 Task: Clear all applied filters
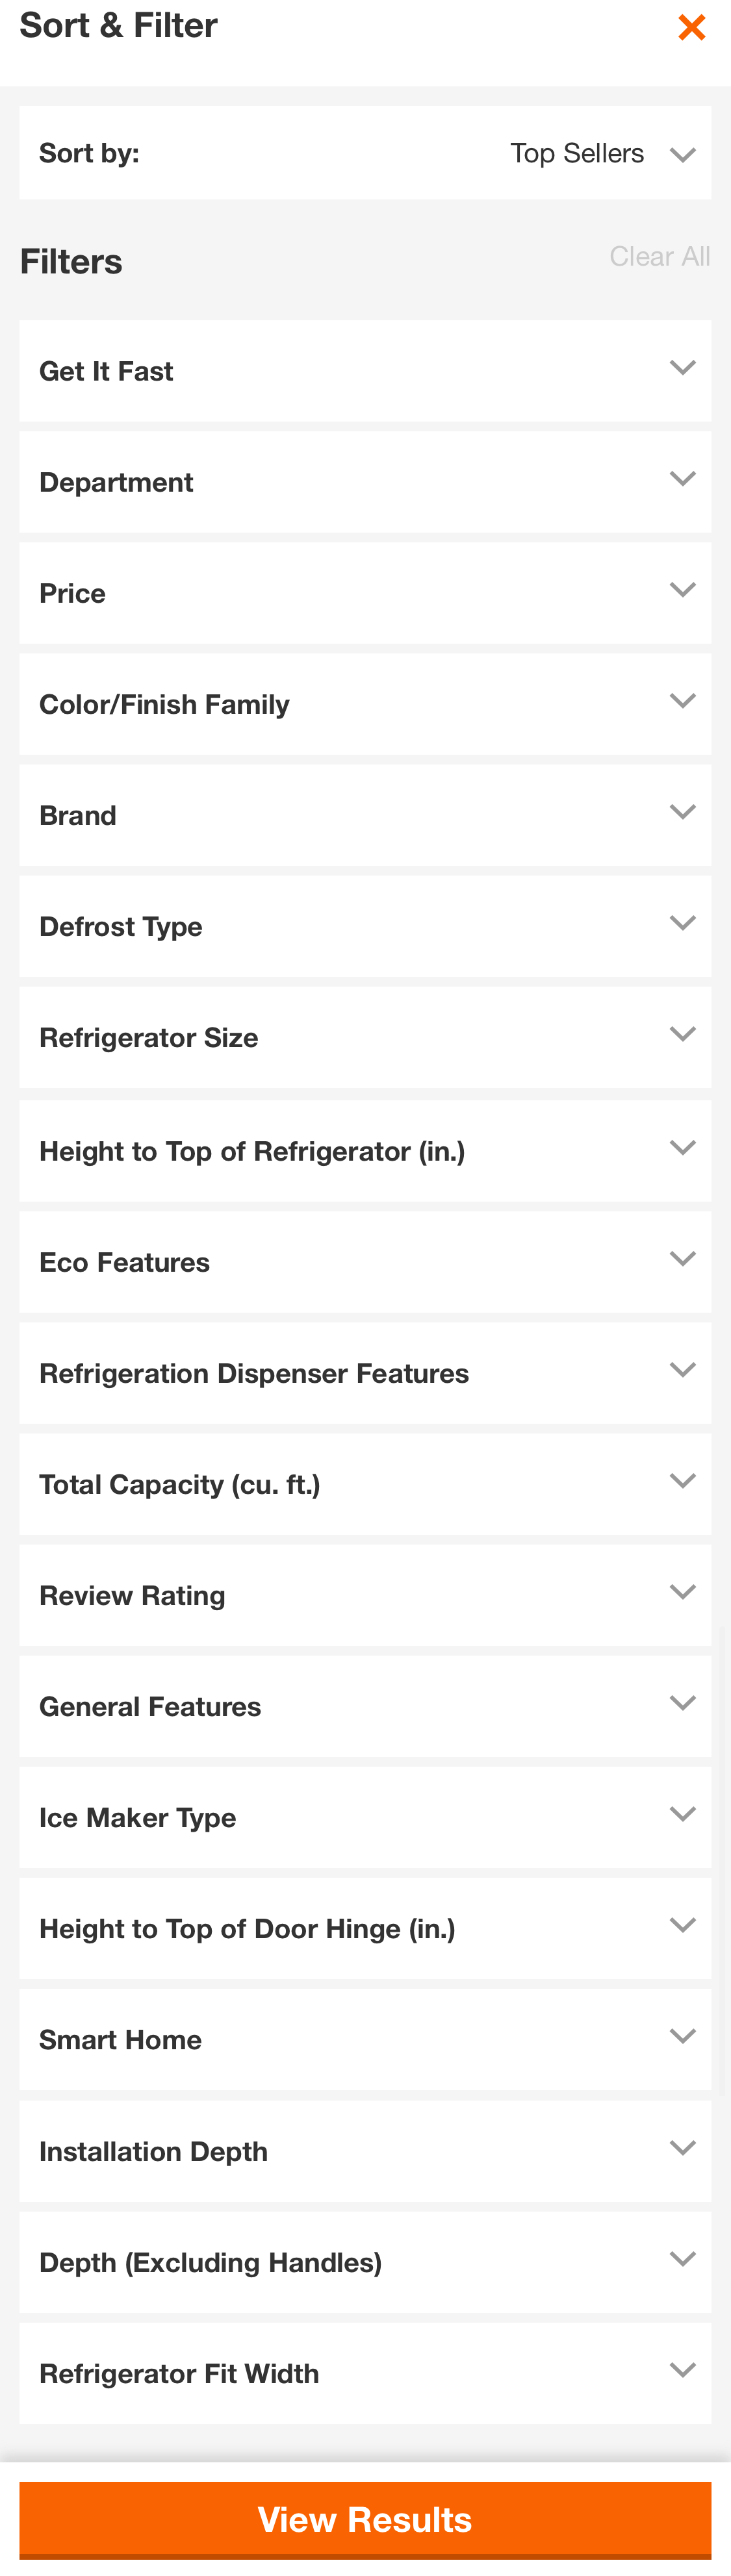pos(660,257)
